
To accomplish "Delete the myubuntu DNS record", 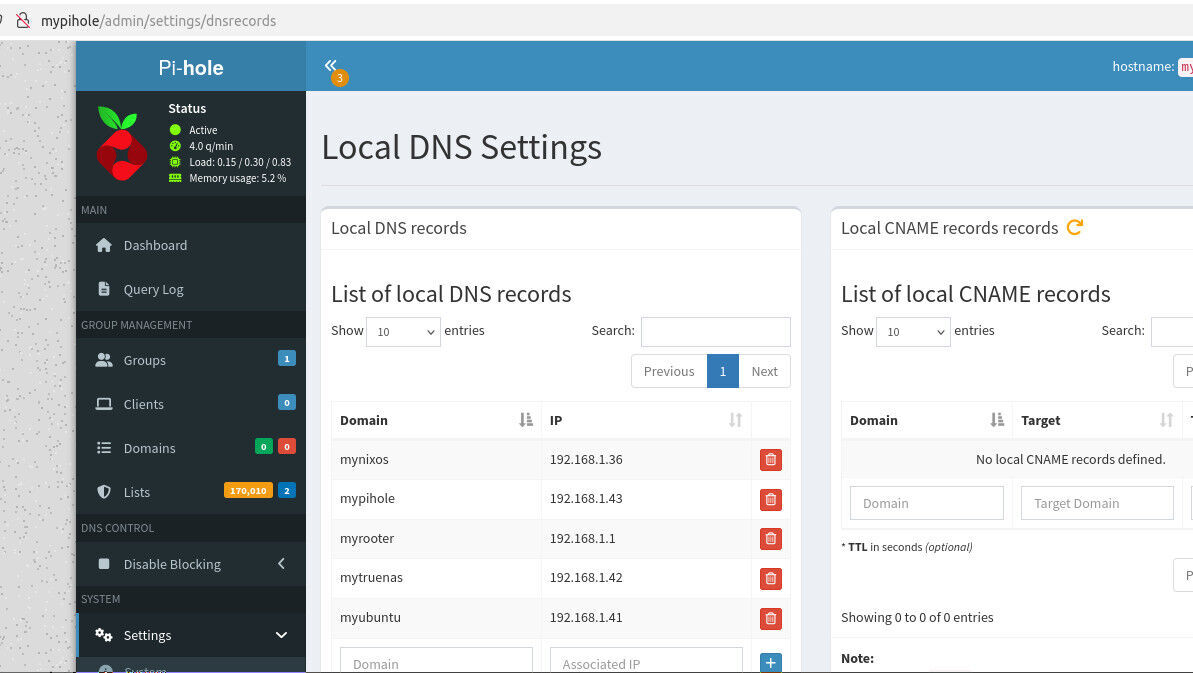I will 770,618.
